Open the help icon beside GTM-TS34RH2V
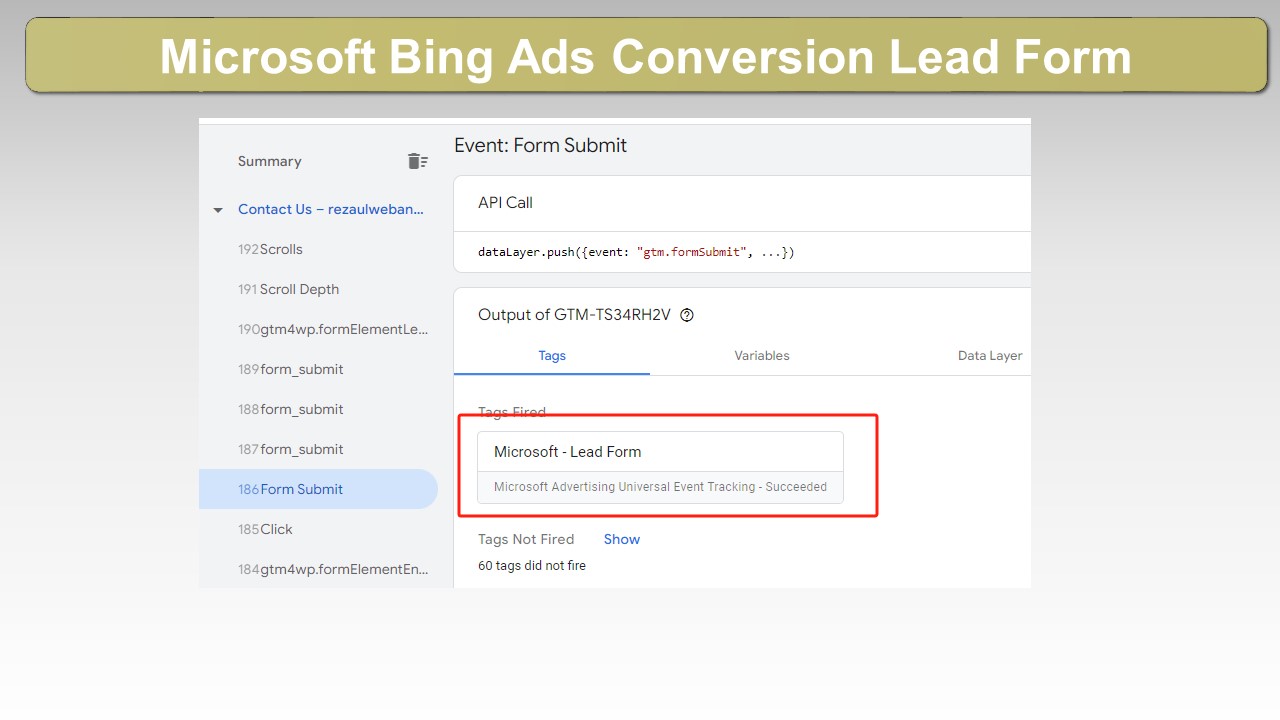Screen dimensions: 1280x720 (x=687, y=315)
